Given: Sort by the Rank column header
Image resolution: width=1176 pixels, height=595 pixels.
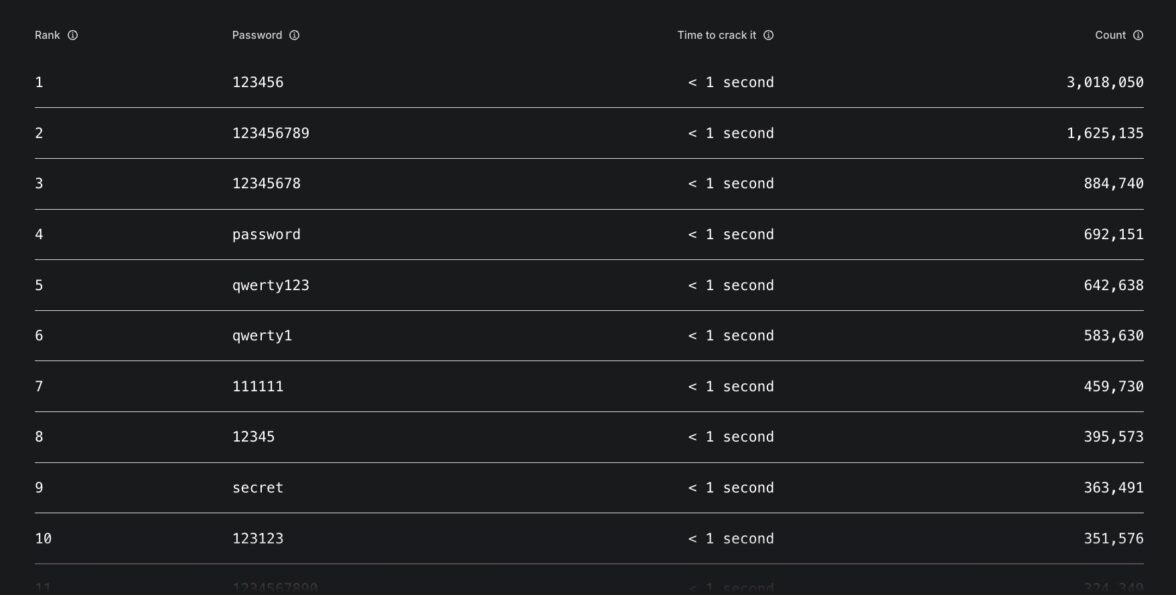Looking at the screenshot, I should (47, 35).
